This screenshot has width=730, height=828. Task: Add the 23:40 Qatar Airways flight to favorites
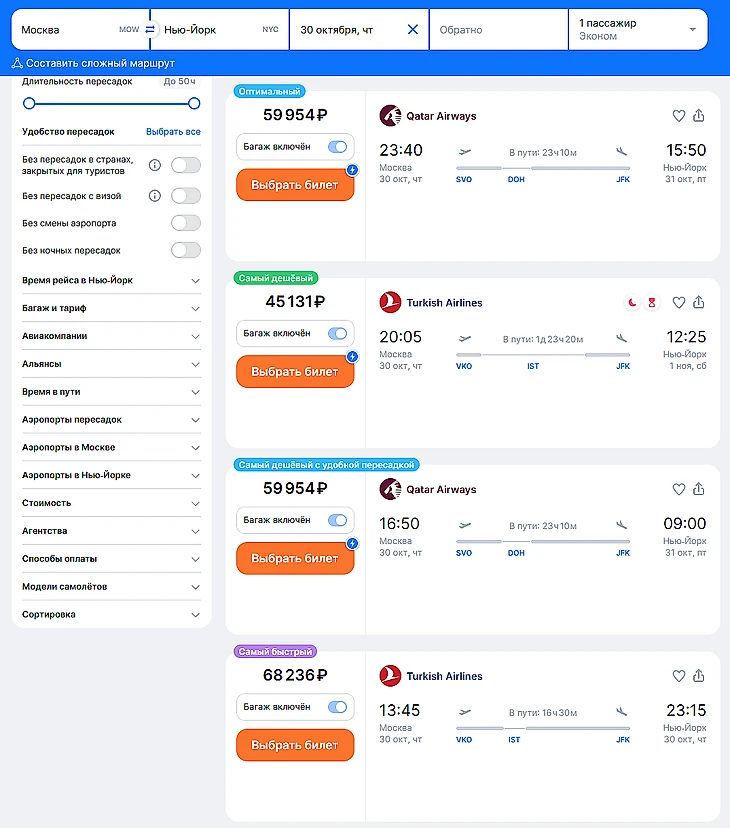coord(679,116)
